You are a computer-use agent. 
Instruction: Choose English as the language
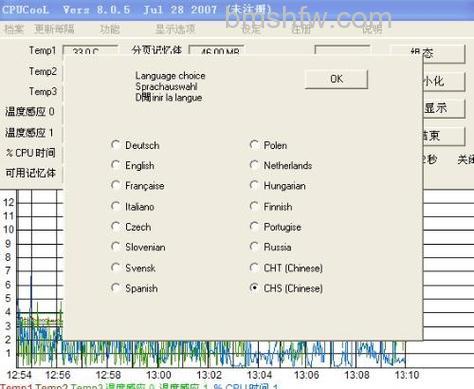(x=133, y=166)
